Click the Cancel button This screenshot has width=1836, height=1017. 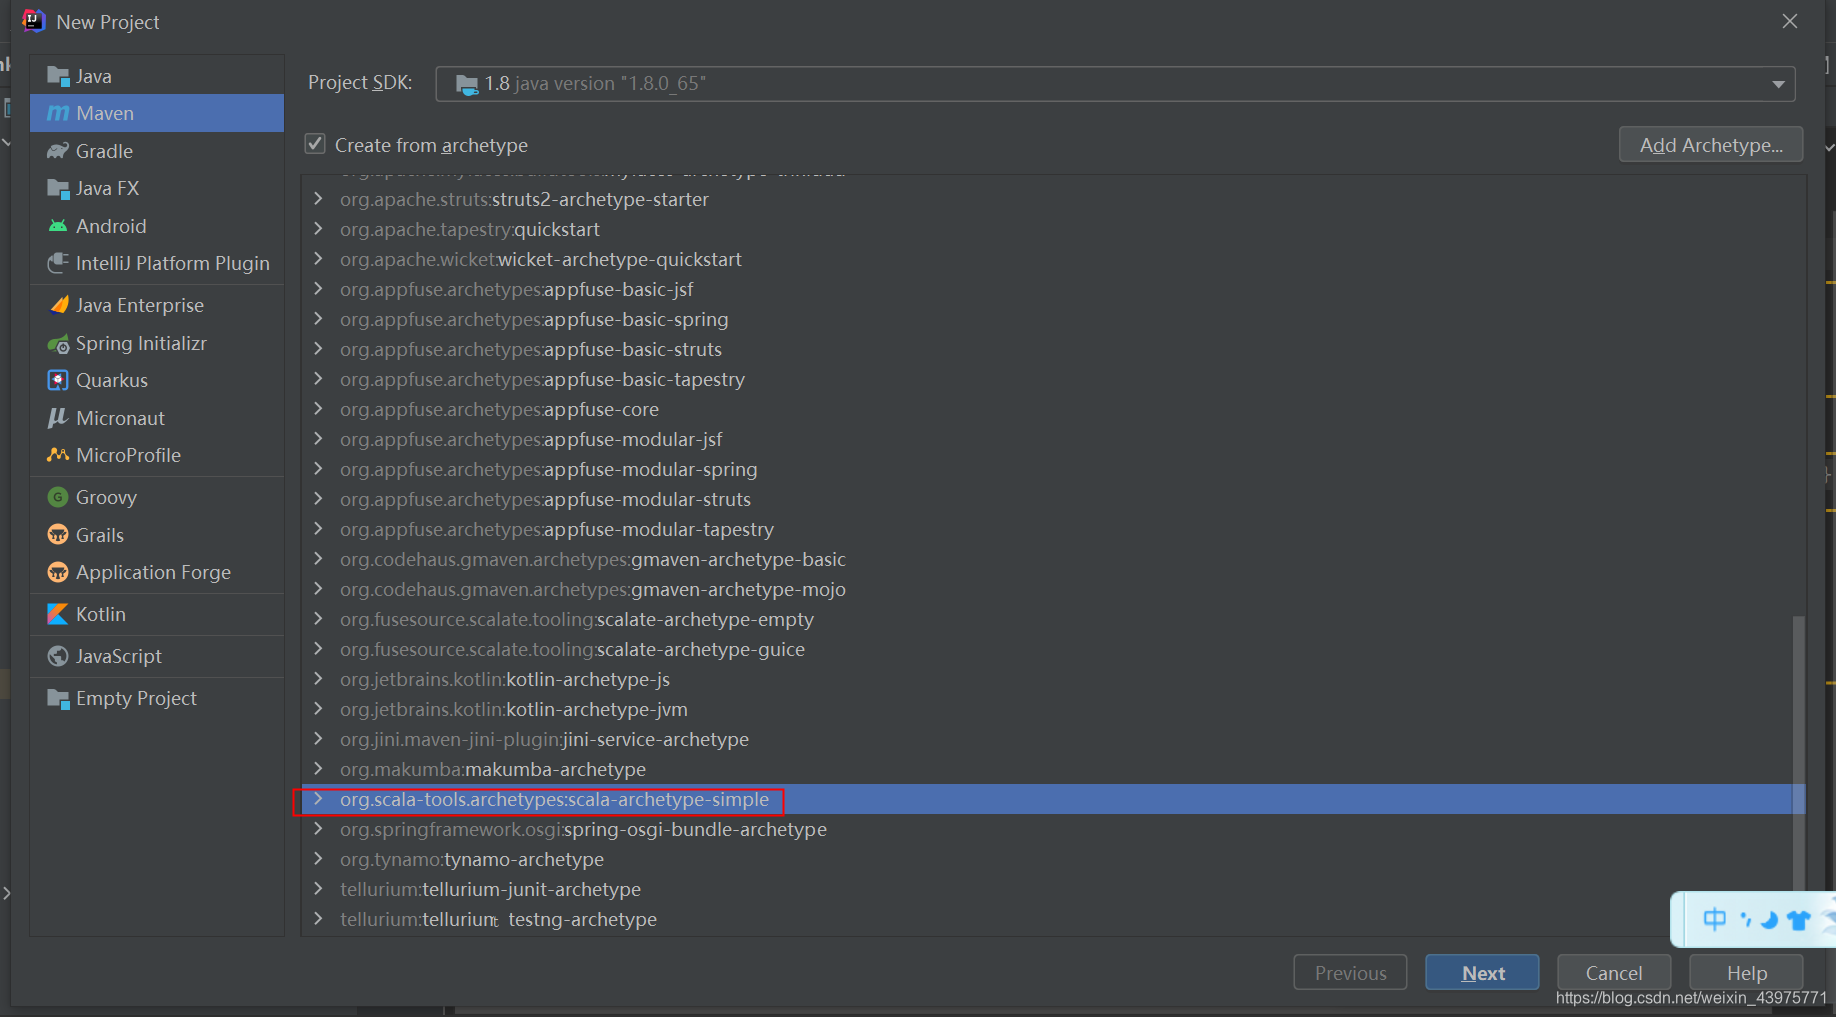[1614, 973]
